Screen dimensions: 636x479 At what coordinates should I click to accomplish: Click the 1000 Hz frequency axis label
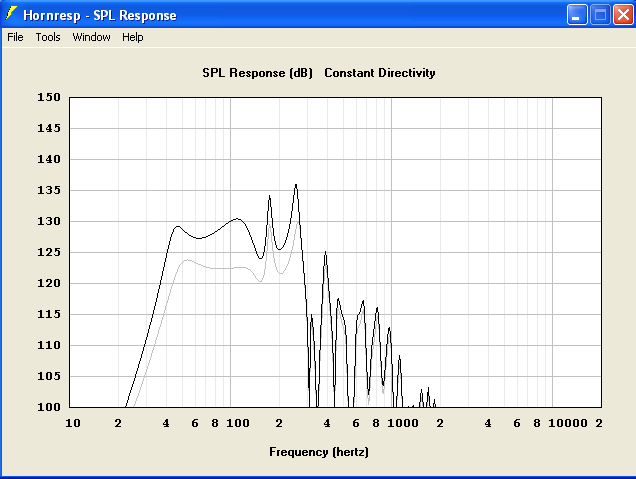(x=403, y=423)
